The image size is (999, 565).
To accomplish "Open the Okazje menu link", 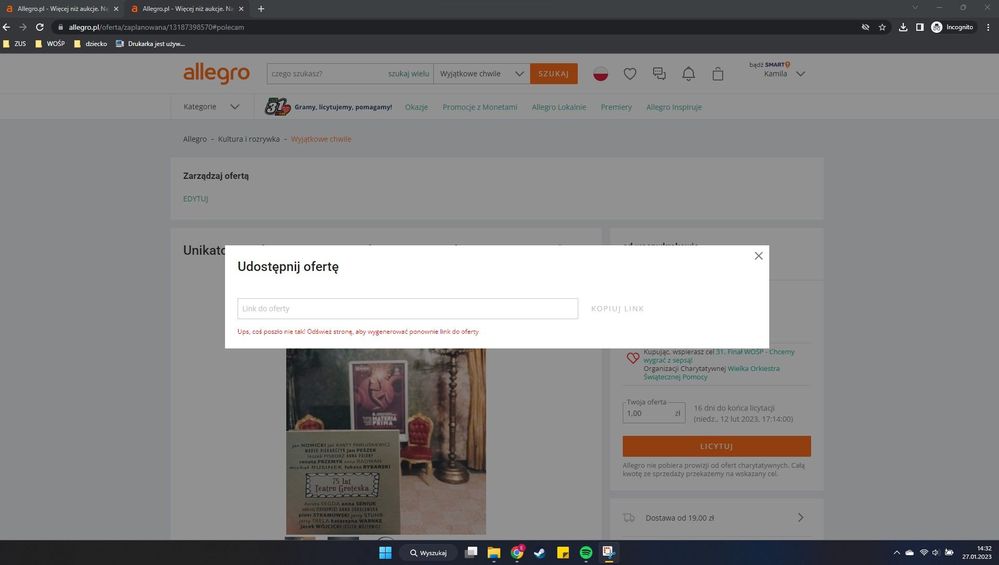I will (416, 107).
